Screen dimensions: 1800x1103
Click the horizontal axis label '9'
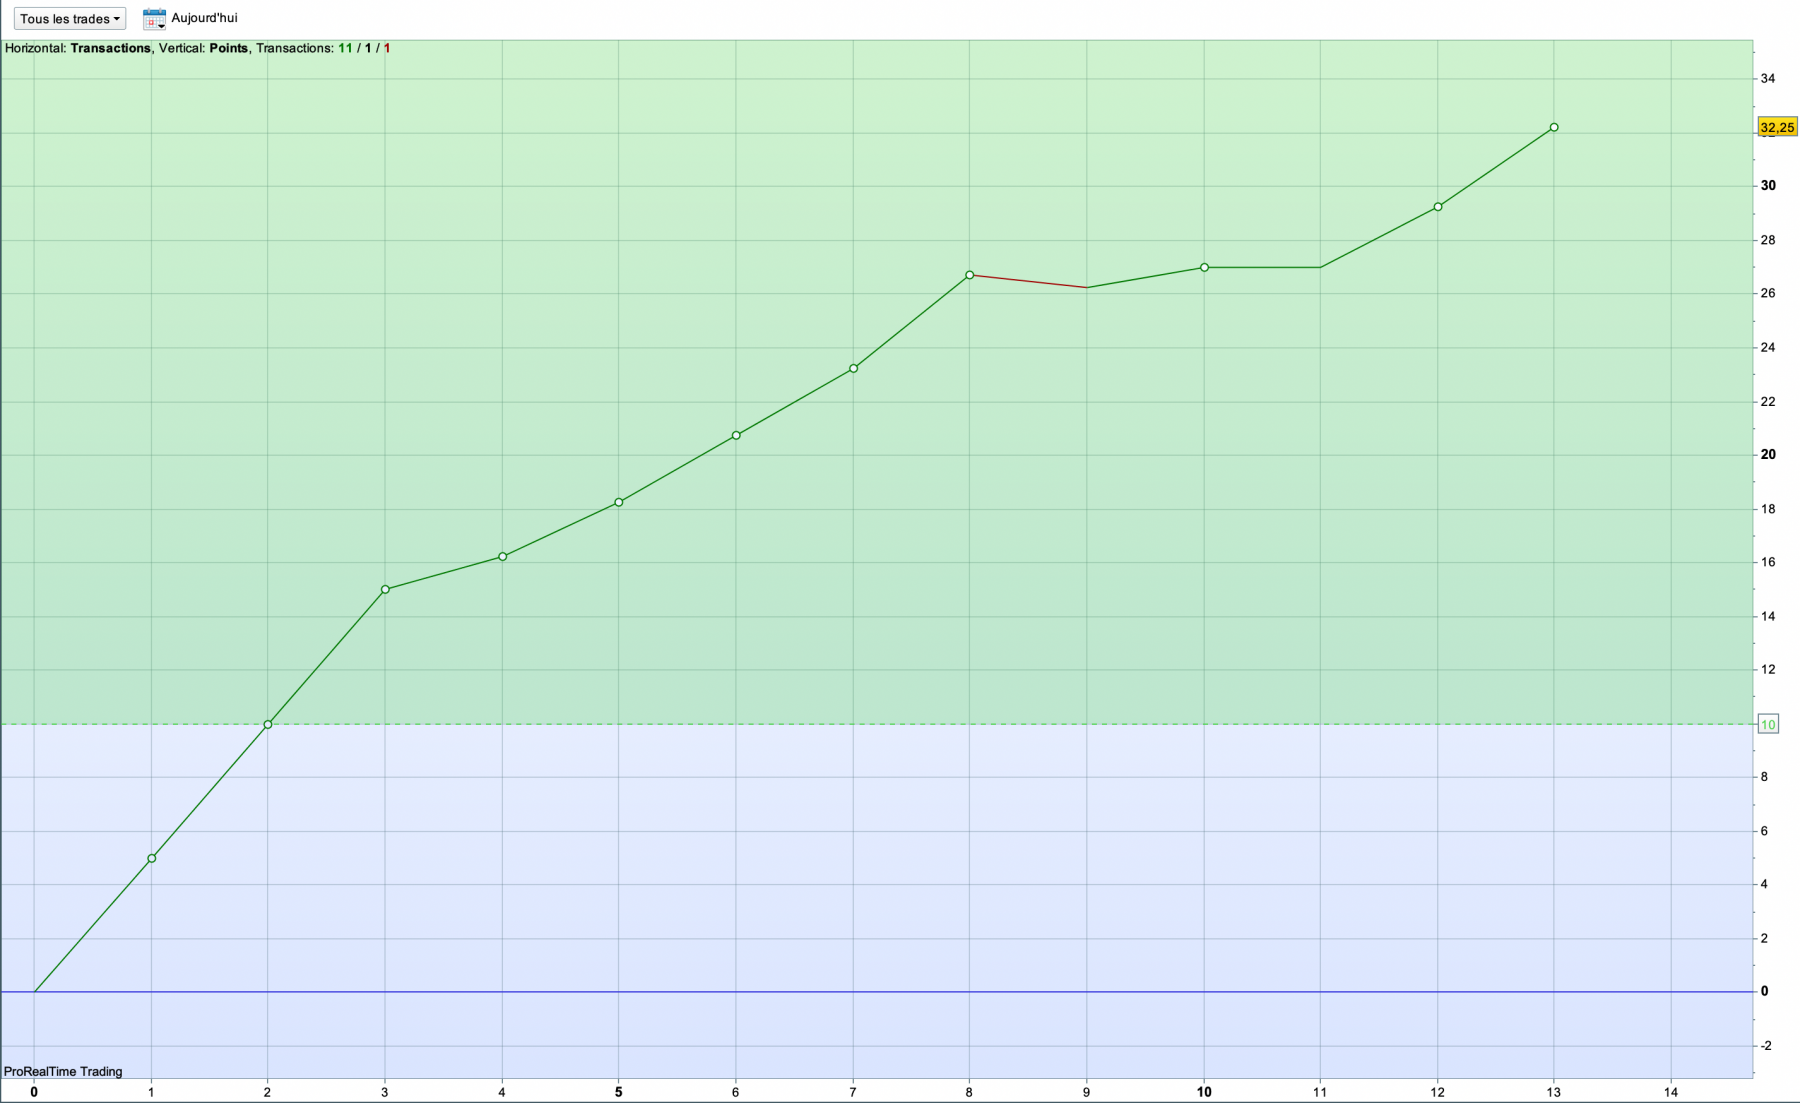point(1087,1092)
